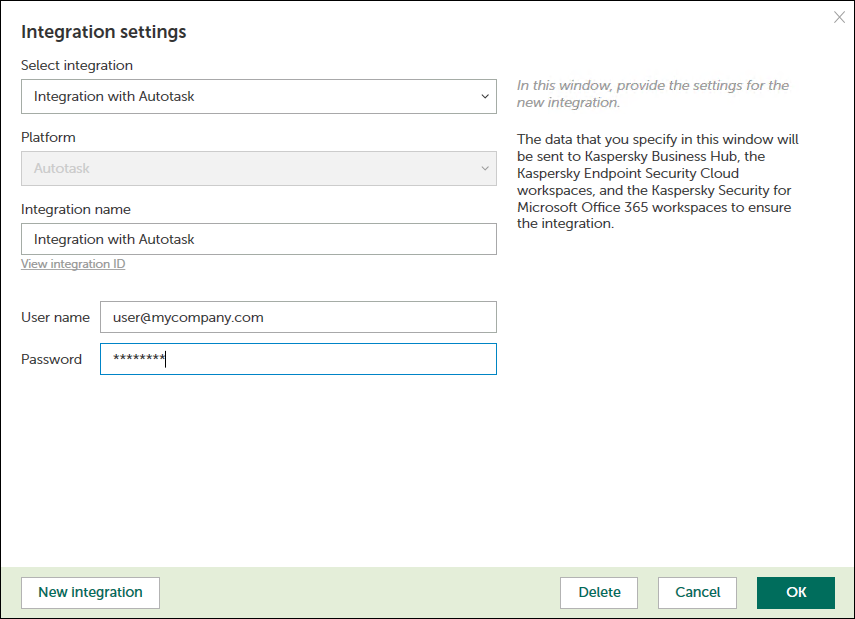The image size is (855, 619).
Task: Click the Integration settings dialog title
Action: (x=103, y=31)
